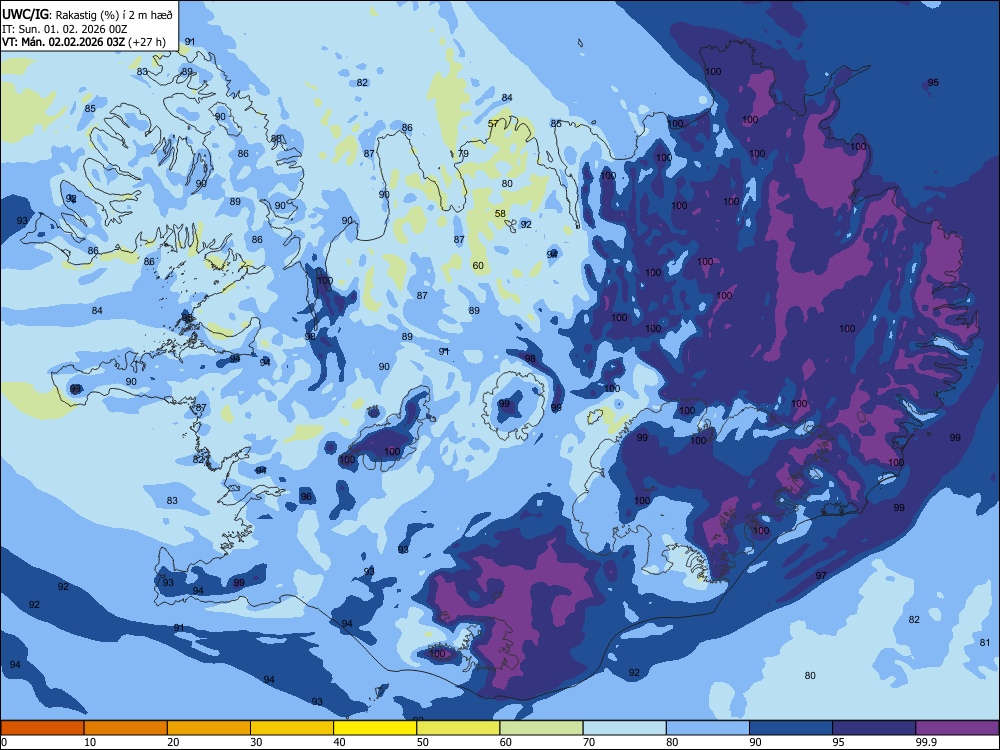Click the legend label '40'

[339, 742]
